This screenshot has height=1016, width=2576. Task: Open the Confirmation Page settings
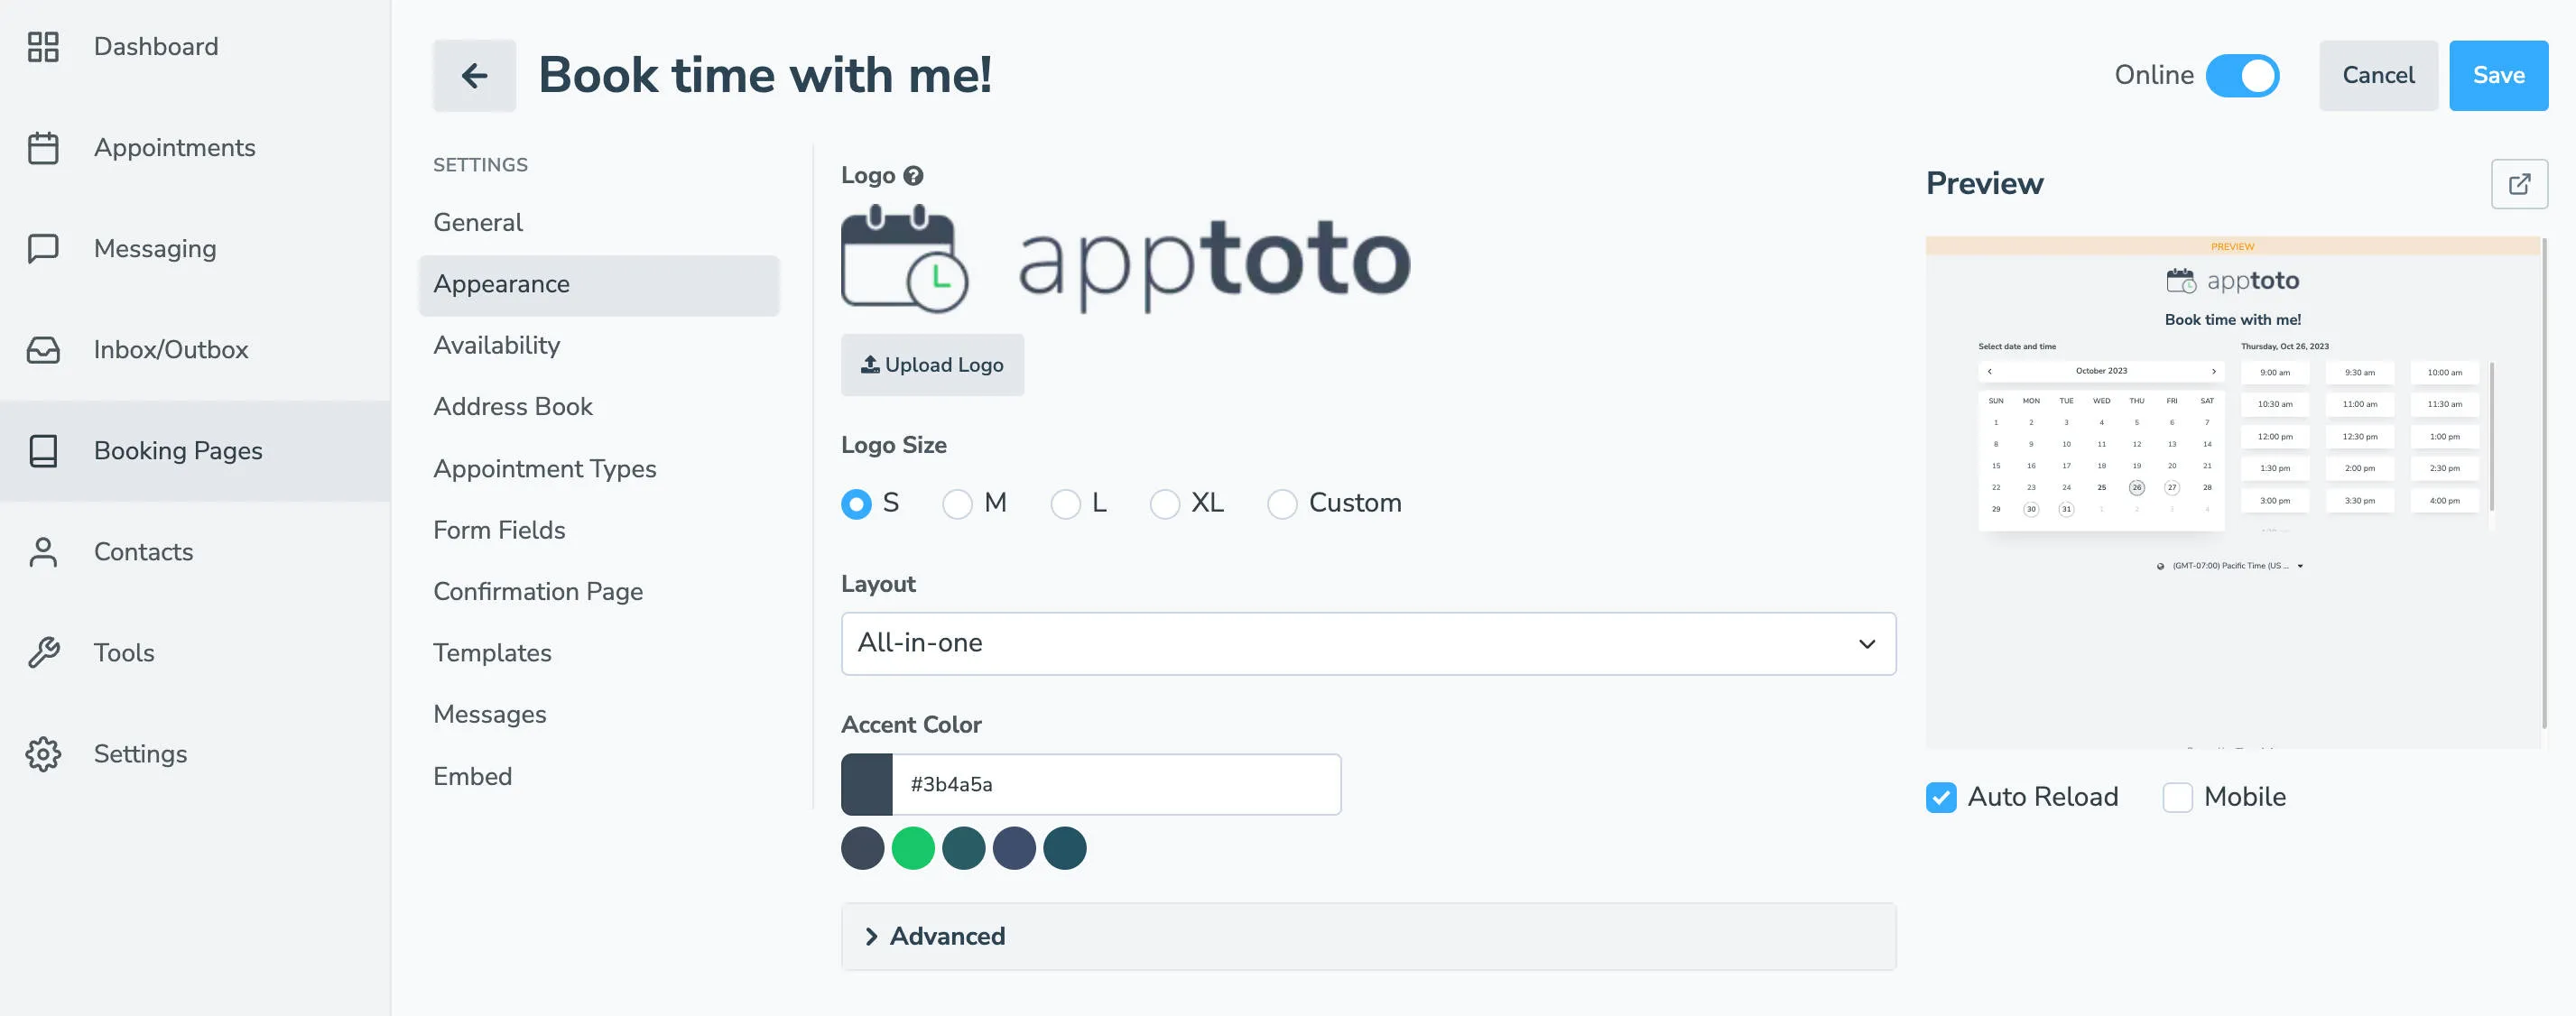point(538,591)
